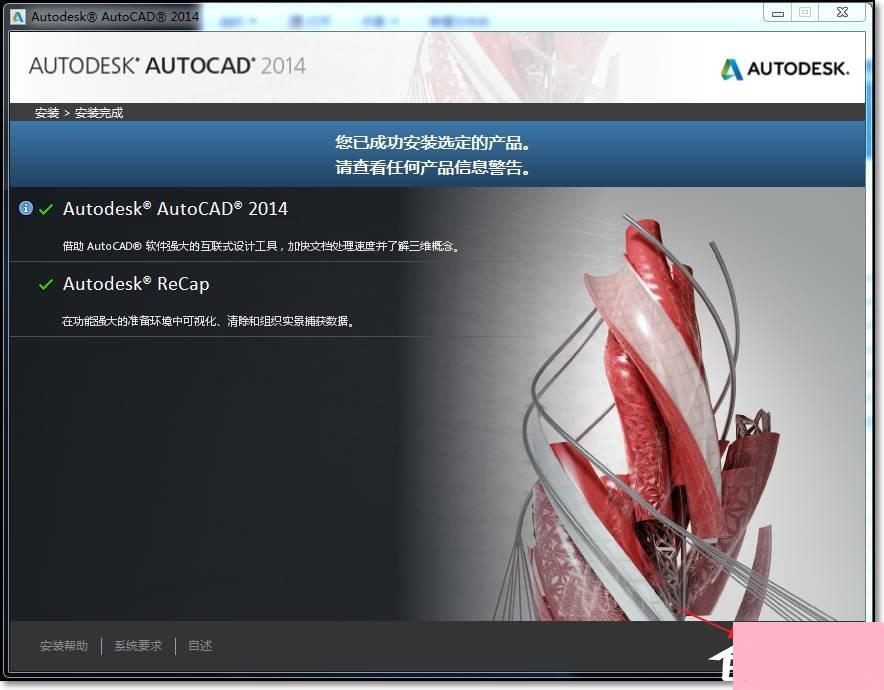
Task: Click the 安装 breadcrumb item
Action: (x=47, y=113)
